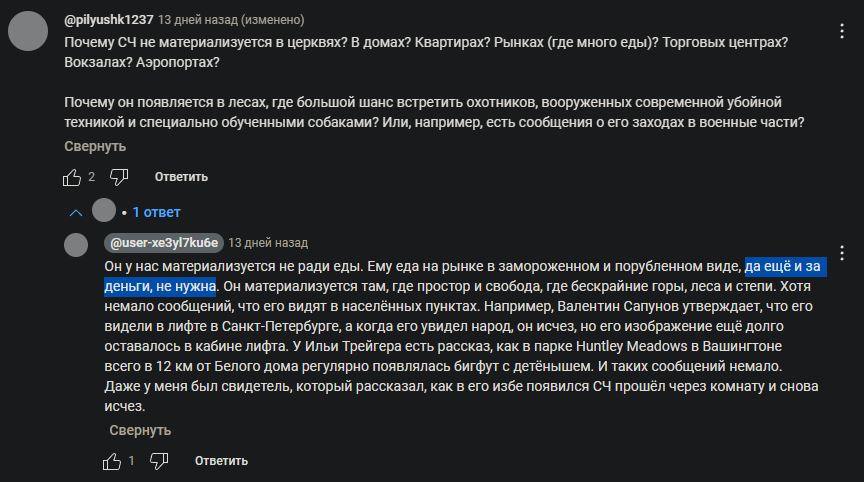Image resolution: width=864 pixels, height=482 pixels.
Task: Open the reply's '13 дней назад' timestamp
Action: point(268,243)
